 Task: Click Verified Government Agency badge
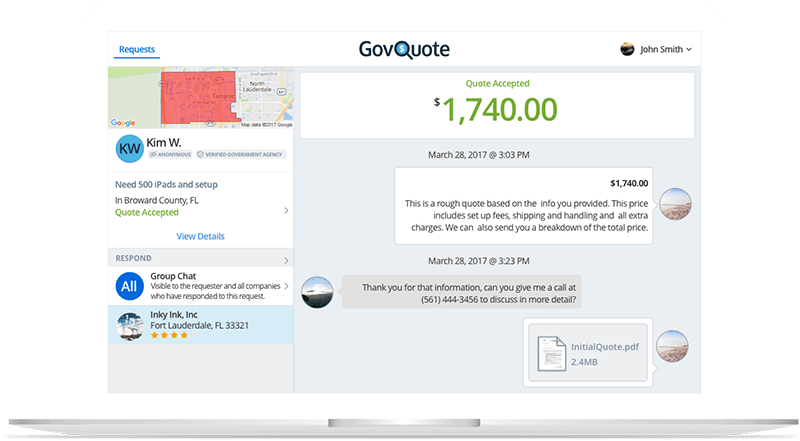tap(241, 154)
